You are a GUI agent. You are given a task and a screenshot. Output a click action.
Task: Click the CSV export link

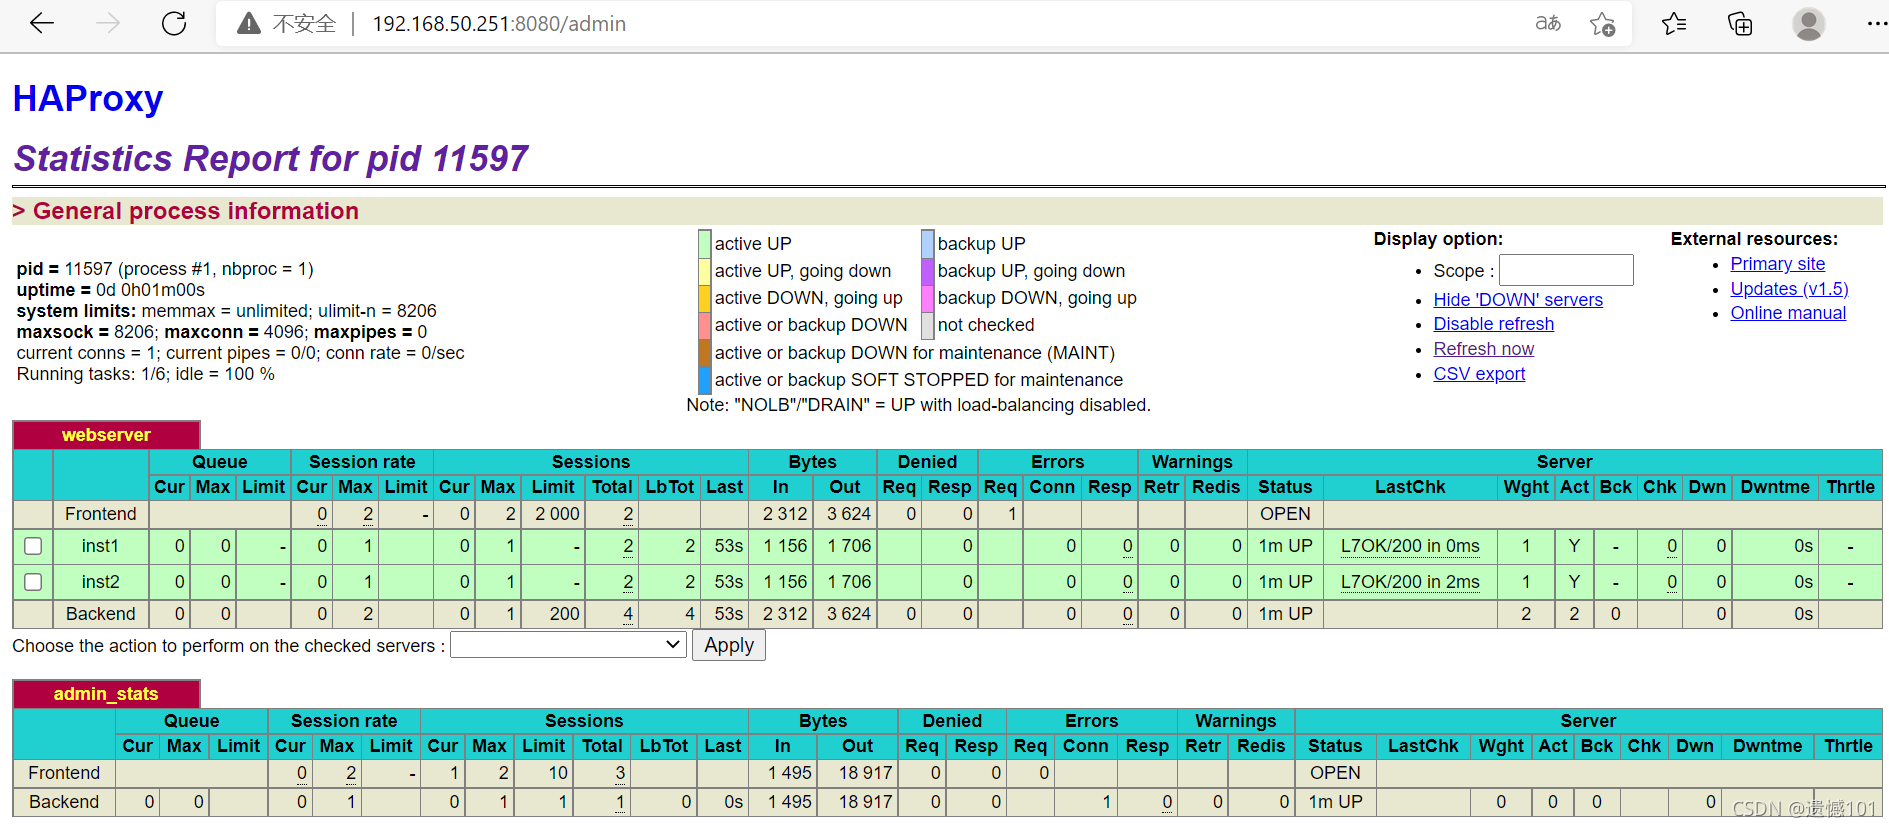[1480, 374]
